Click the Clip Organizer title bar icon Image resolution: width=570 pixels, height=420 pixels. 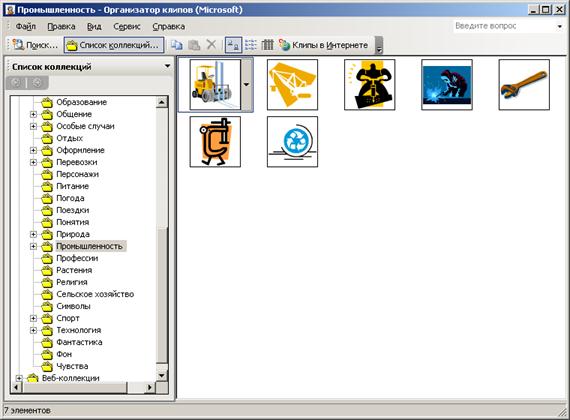[x=10, y=9]
